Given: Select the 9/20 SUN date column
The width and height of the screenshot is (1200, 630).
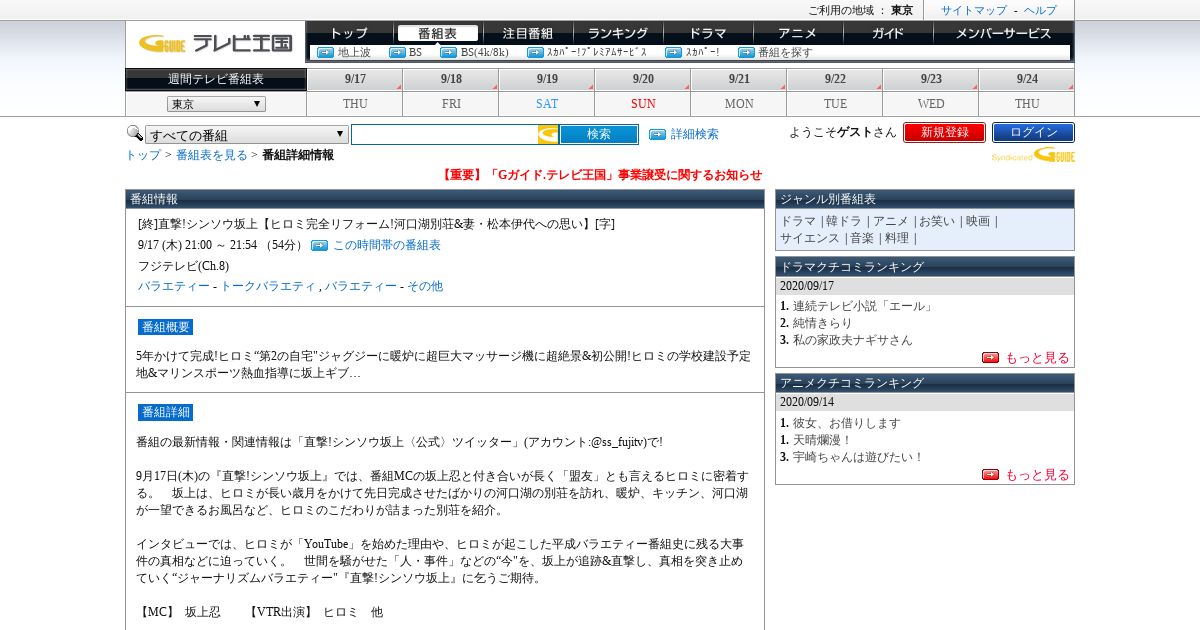Looking at the screenshot, I should tap(643, 92).
